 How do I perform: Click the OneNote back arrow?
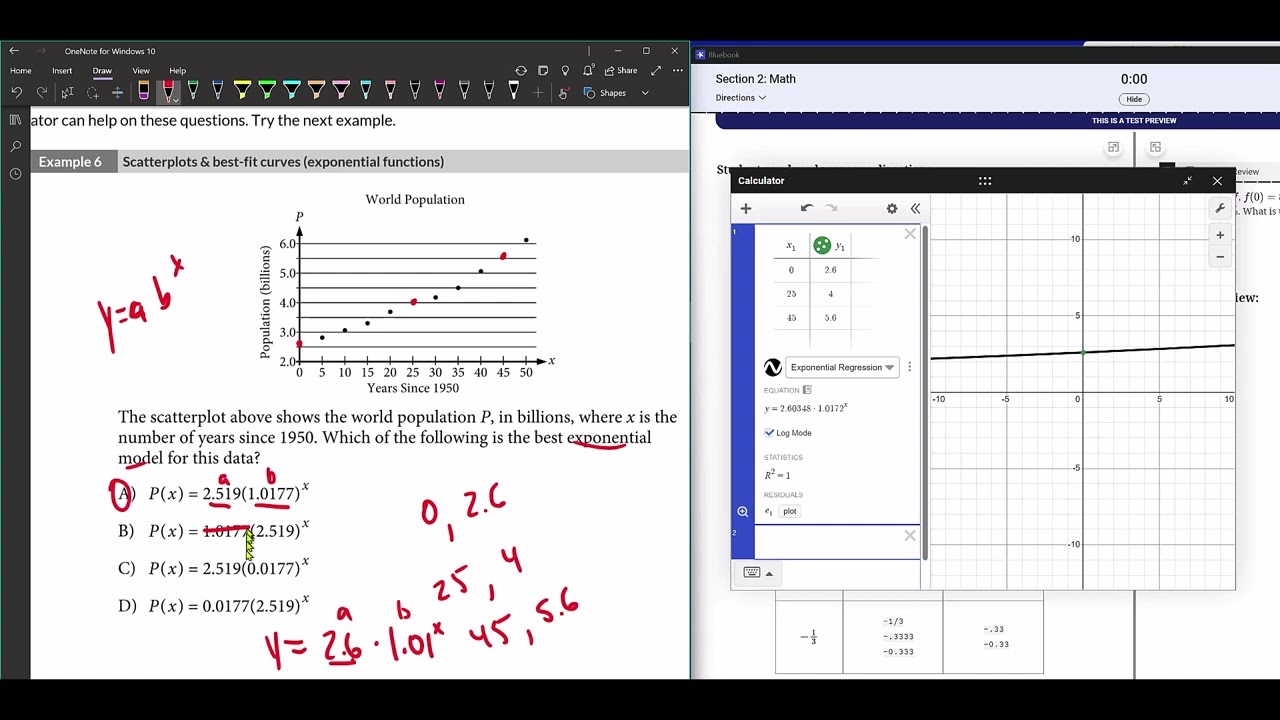tap(14, 51)
